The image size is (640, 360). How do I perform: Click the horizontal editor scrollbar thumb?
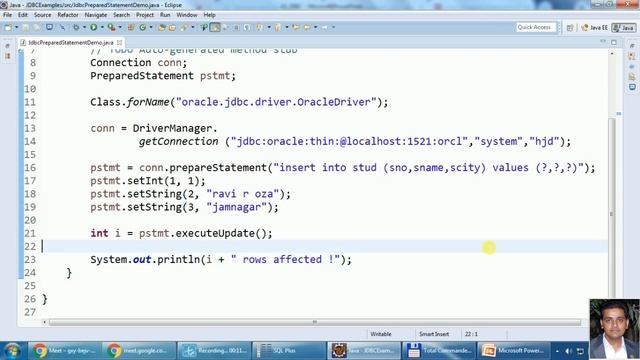314,322
